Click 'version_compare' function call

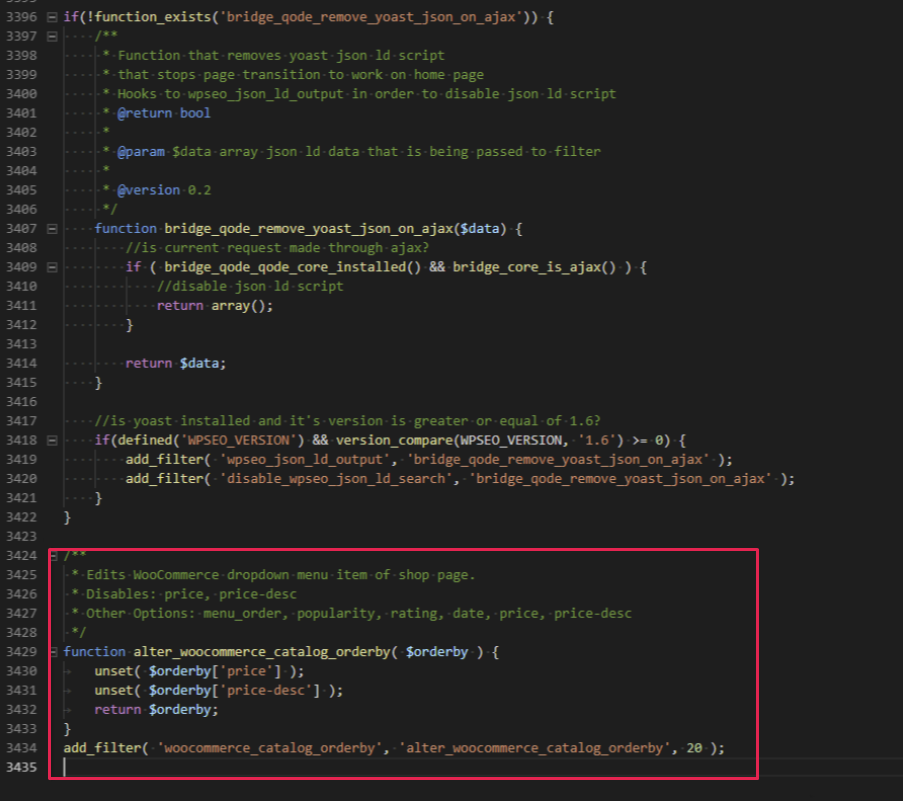[x=394, y=441]
